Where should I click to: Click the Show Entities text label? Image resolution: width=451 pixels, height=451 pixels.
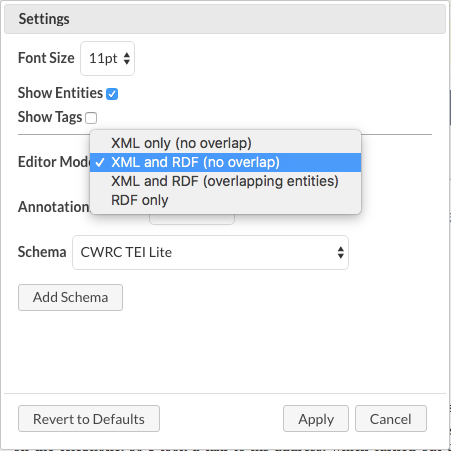(60, 93)
